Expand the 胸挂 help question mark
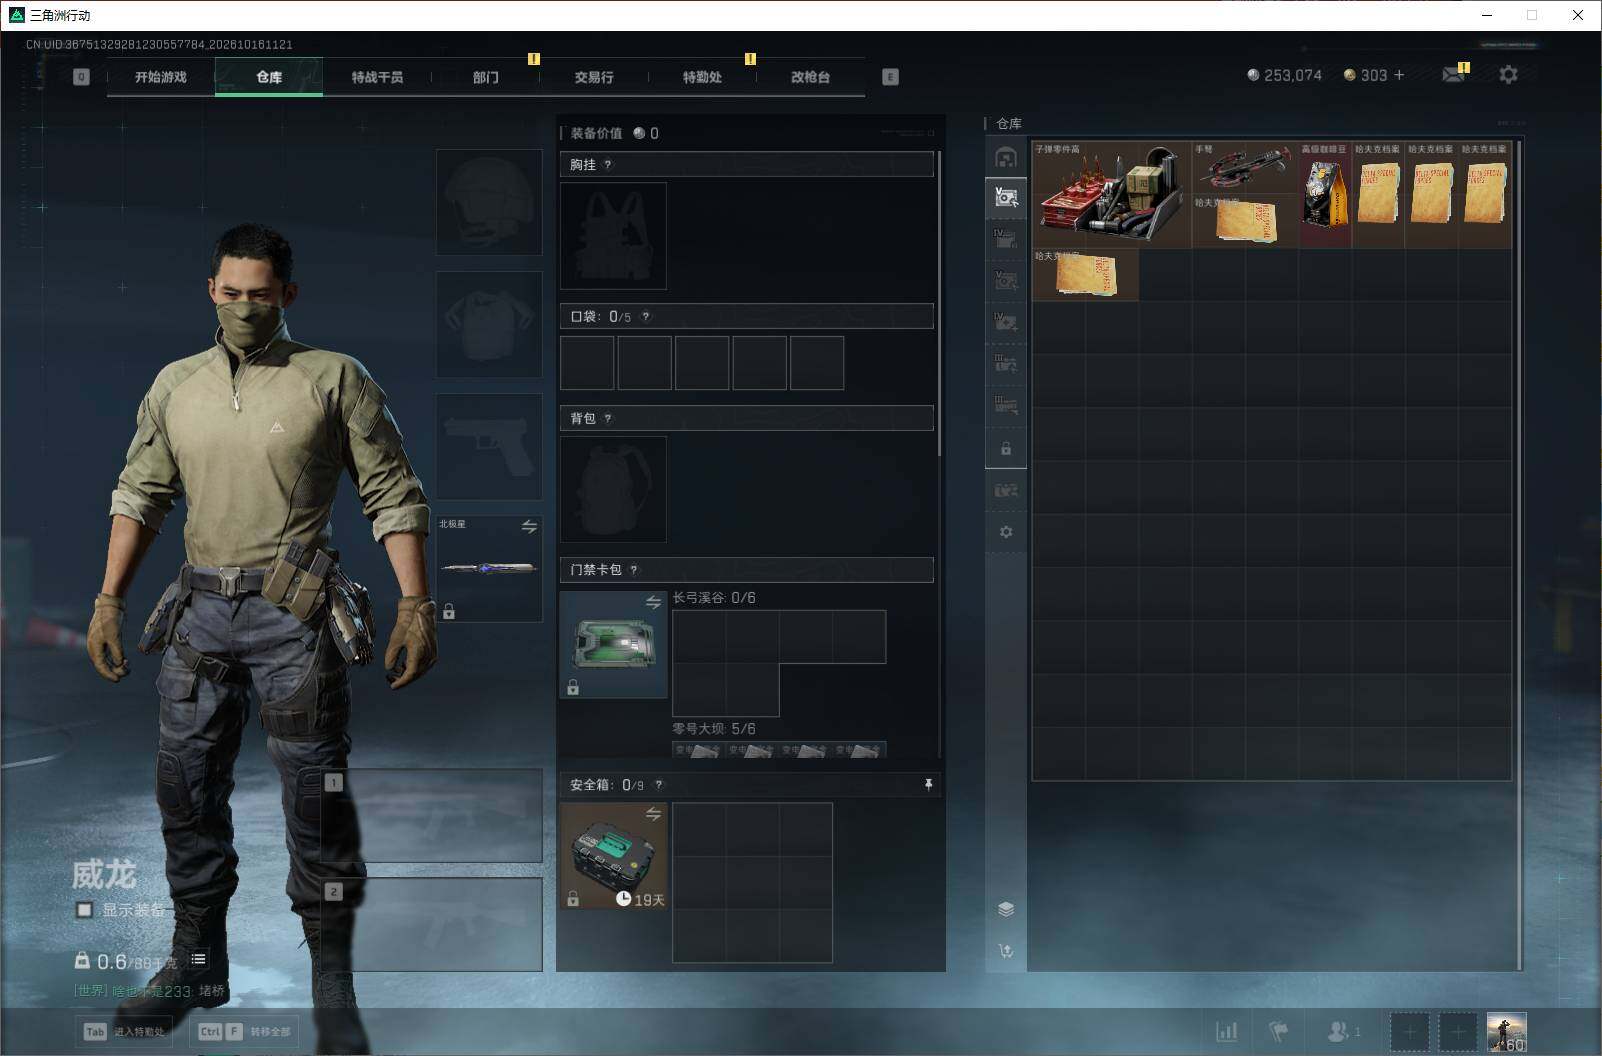Viewport: 1602px width, 1056px height. pos(608,165)
